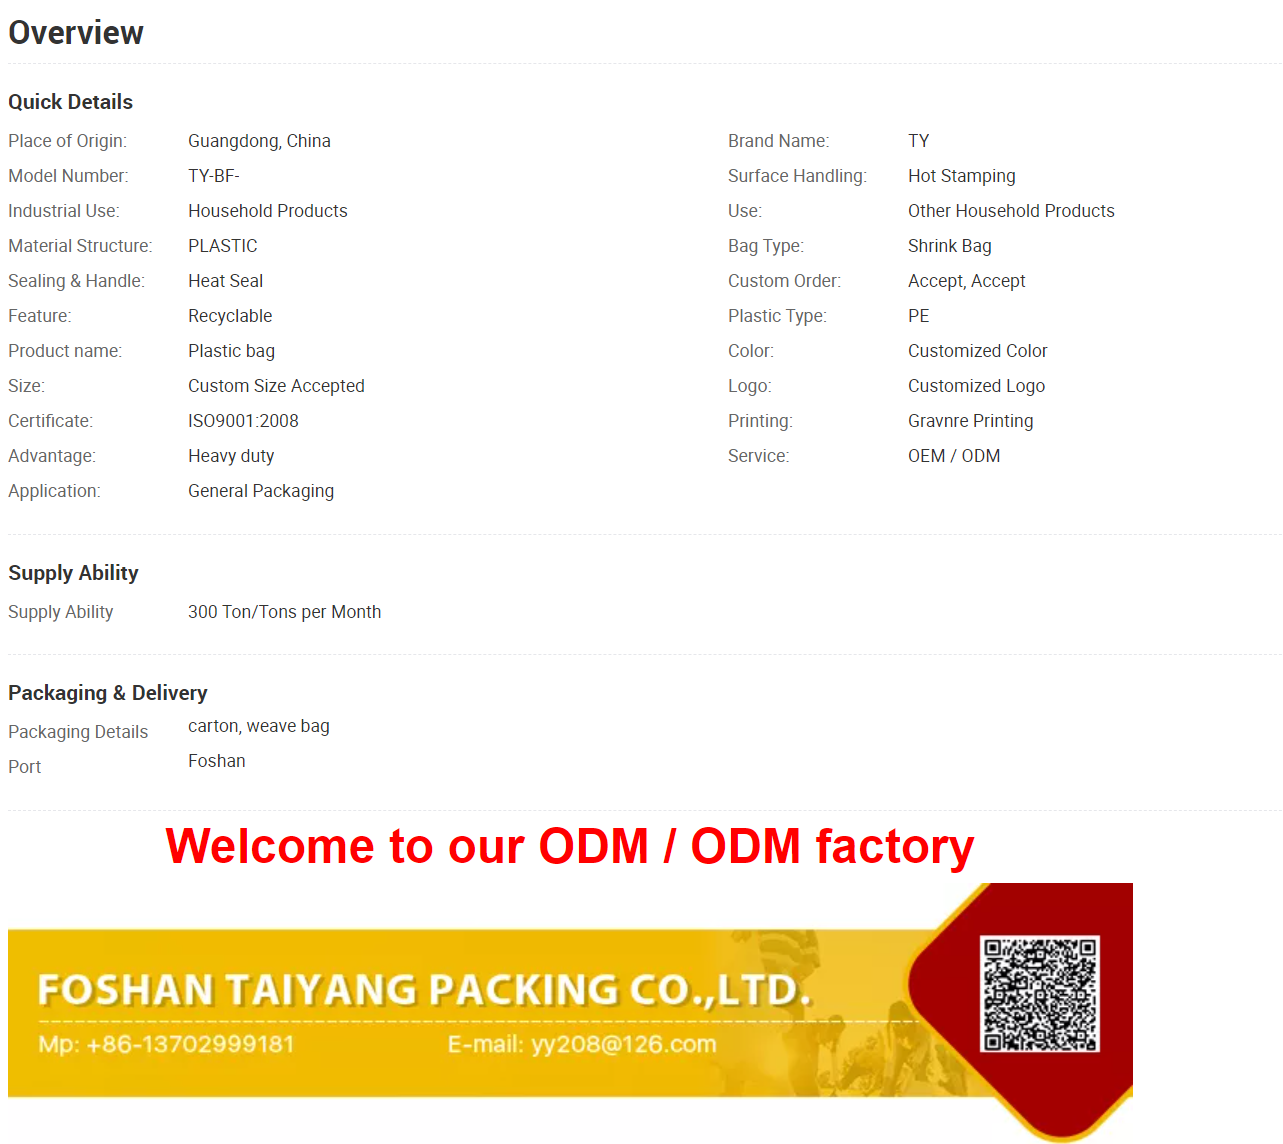
Task: Click the Household Products value for Industrial Use
Action: point(268,211)
